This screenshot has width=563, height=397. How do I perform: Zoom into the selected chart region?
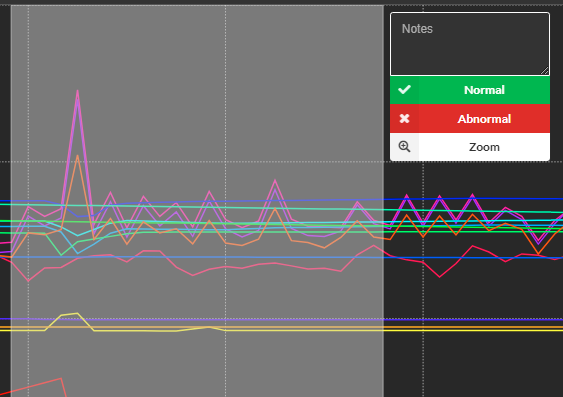coord(470,147)
